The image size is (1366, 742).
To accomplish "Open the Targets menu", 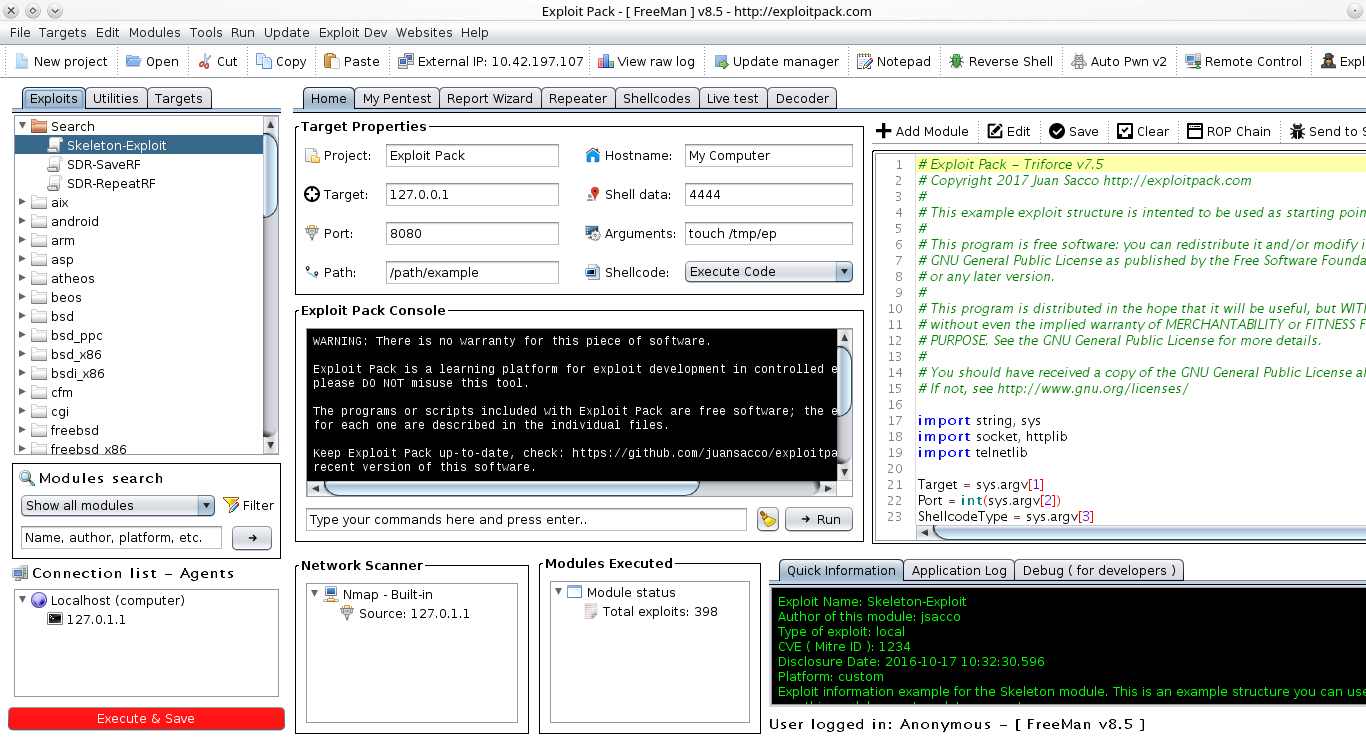I will point(62,32).
